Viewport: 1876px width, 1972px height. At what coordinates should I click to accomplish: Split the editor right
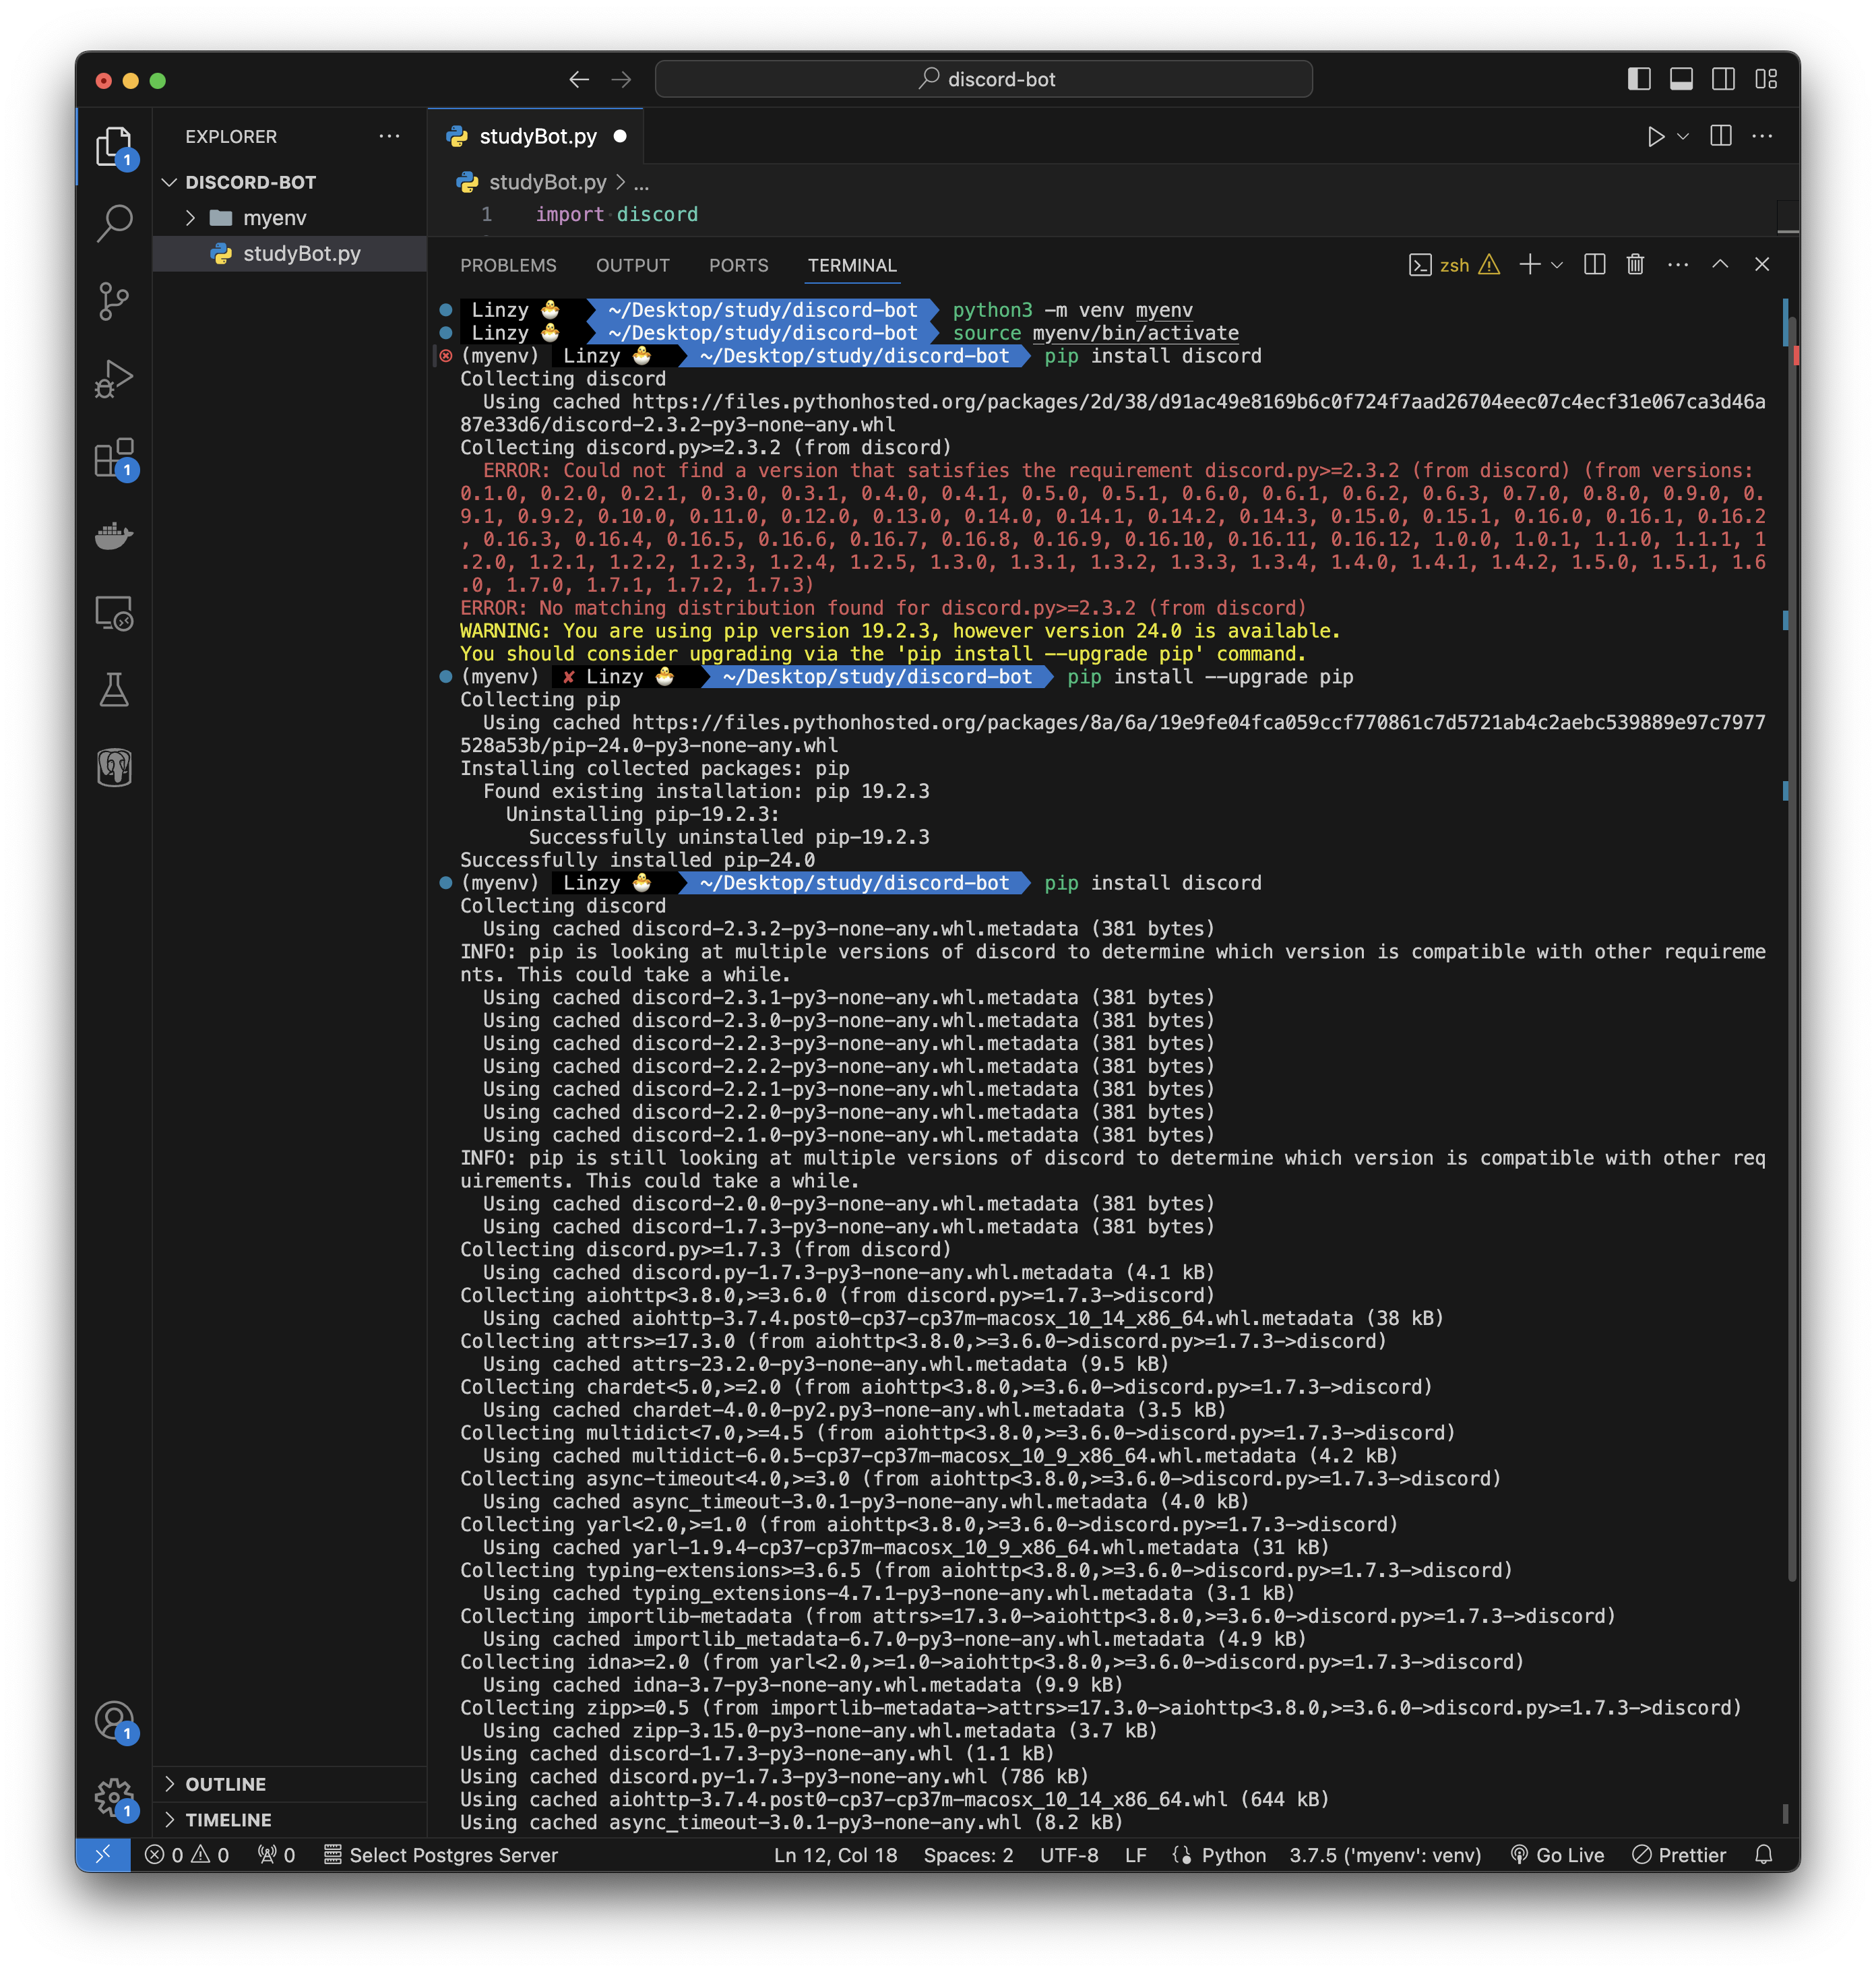[1721, 136]
